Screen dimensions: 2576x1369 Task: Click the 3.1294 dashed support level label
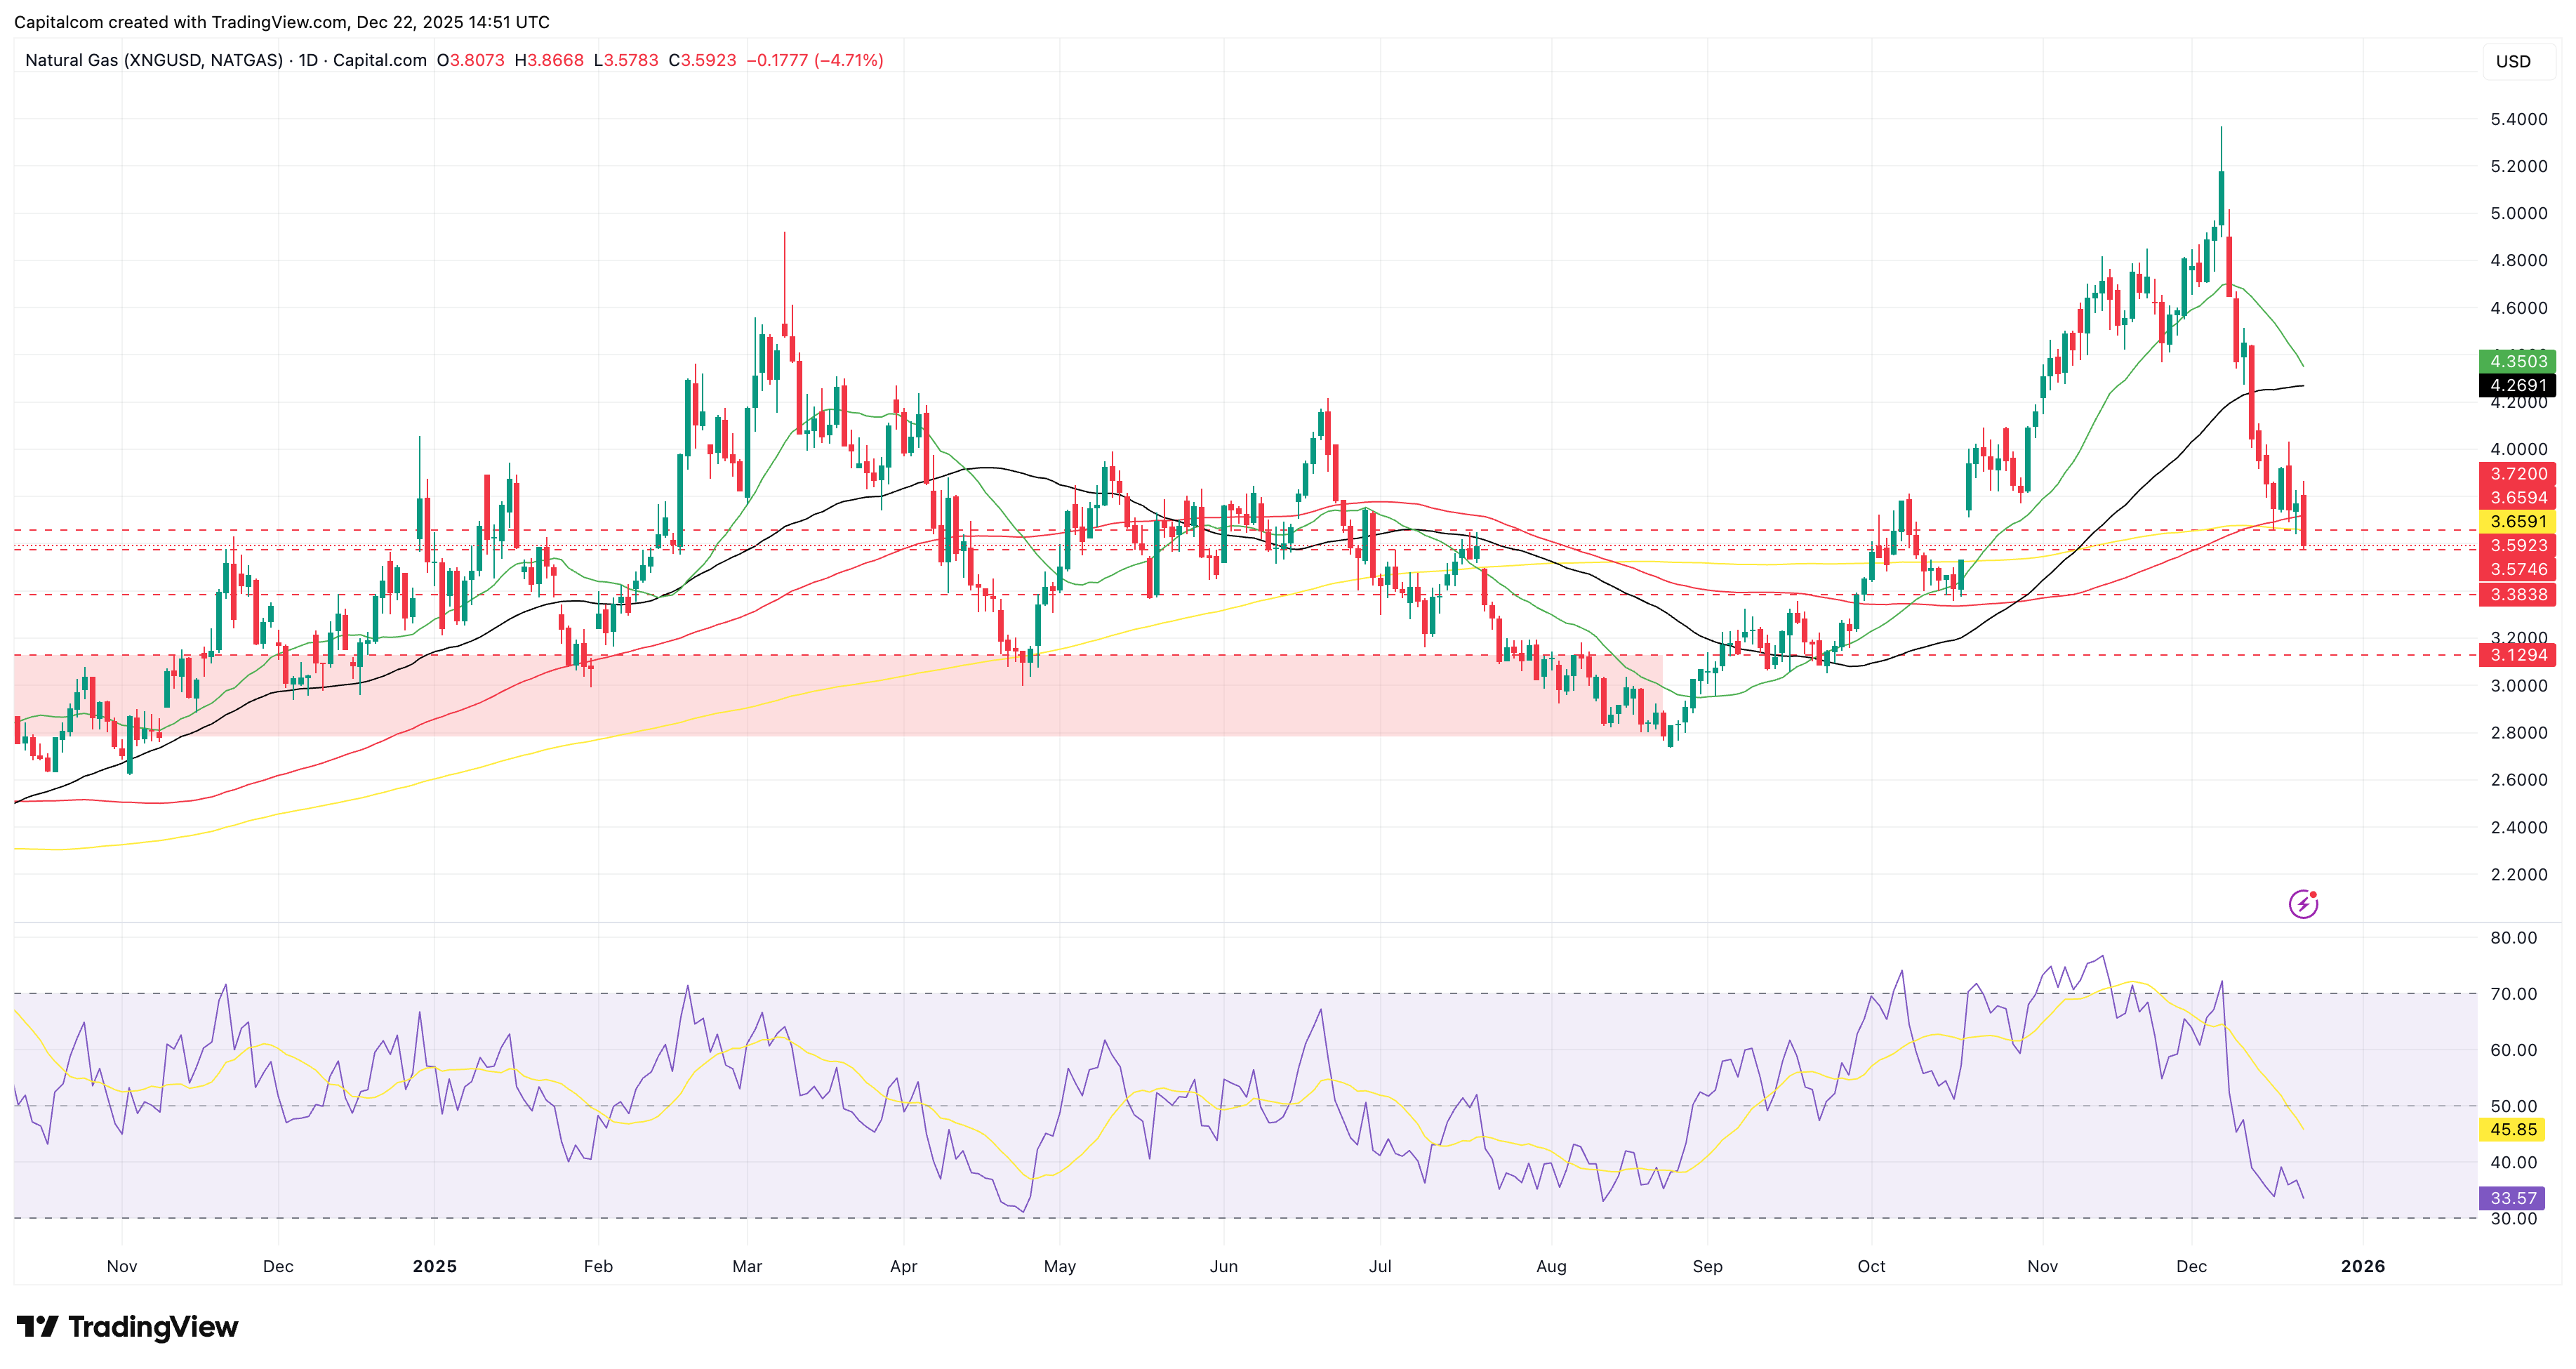pyautogui.click(x=2517, y=655)
